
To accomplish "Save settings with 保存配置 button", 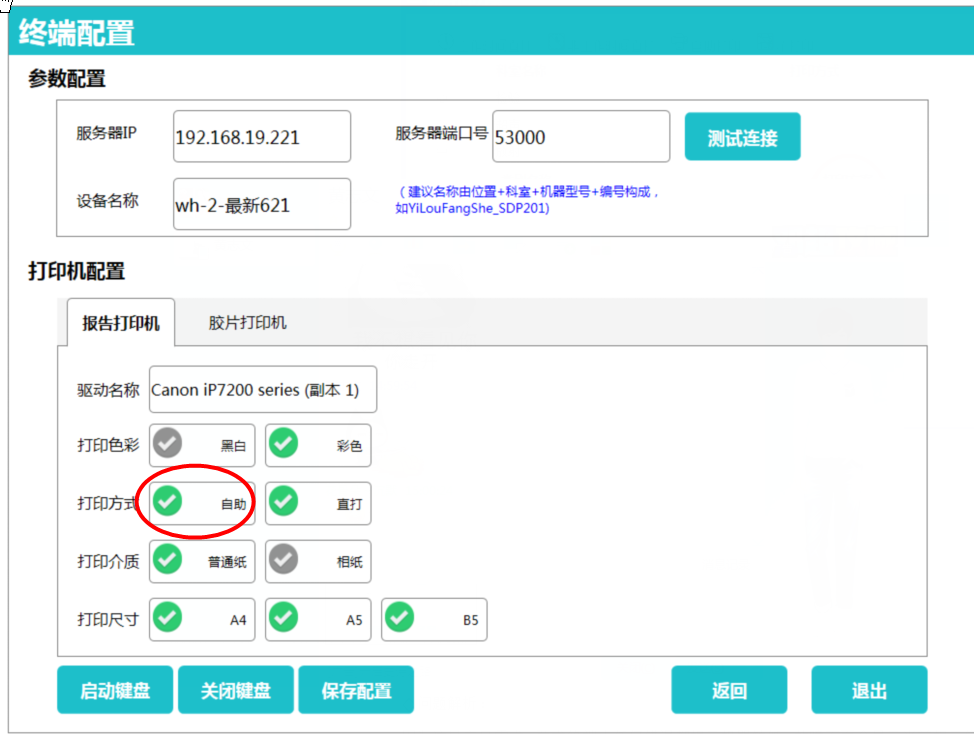I will tap(356, 690).
